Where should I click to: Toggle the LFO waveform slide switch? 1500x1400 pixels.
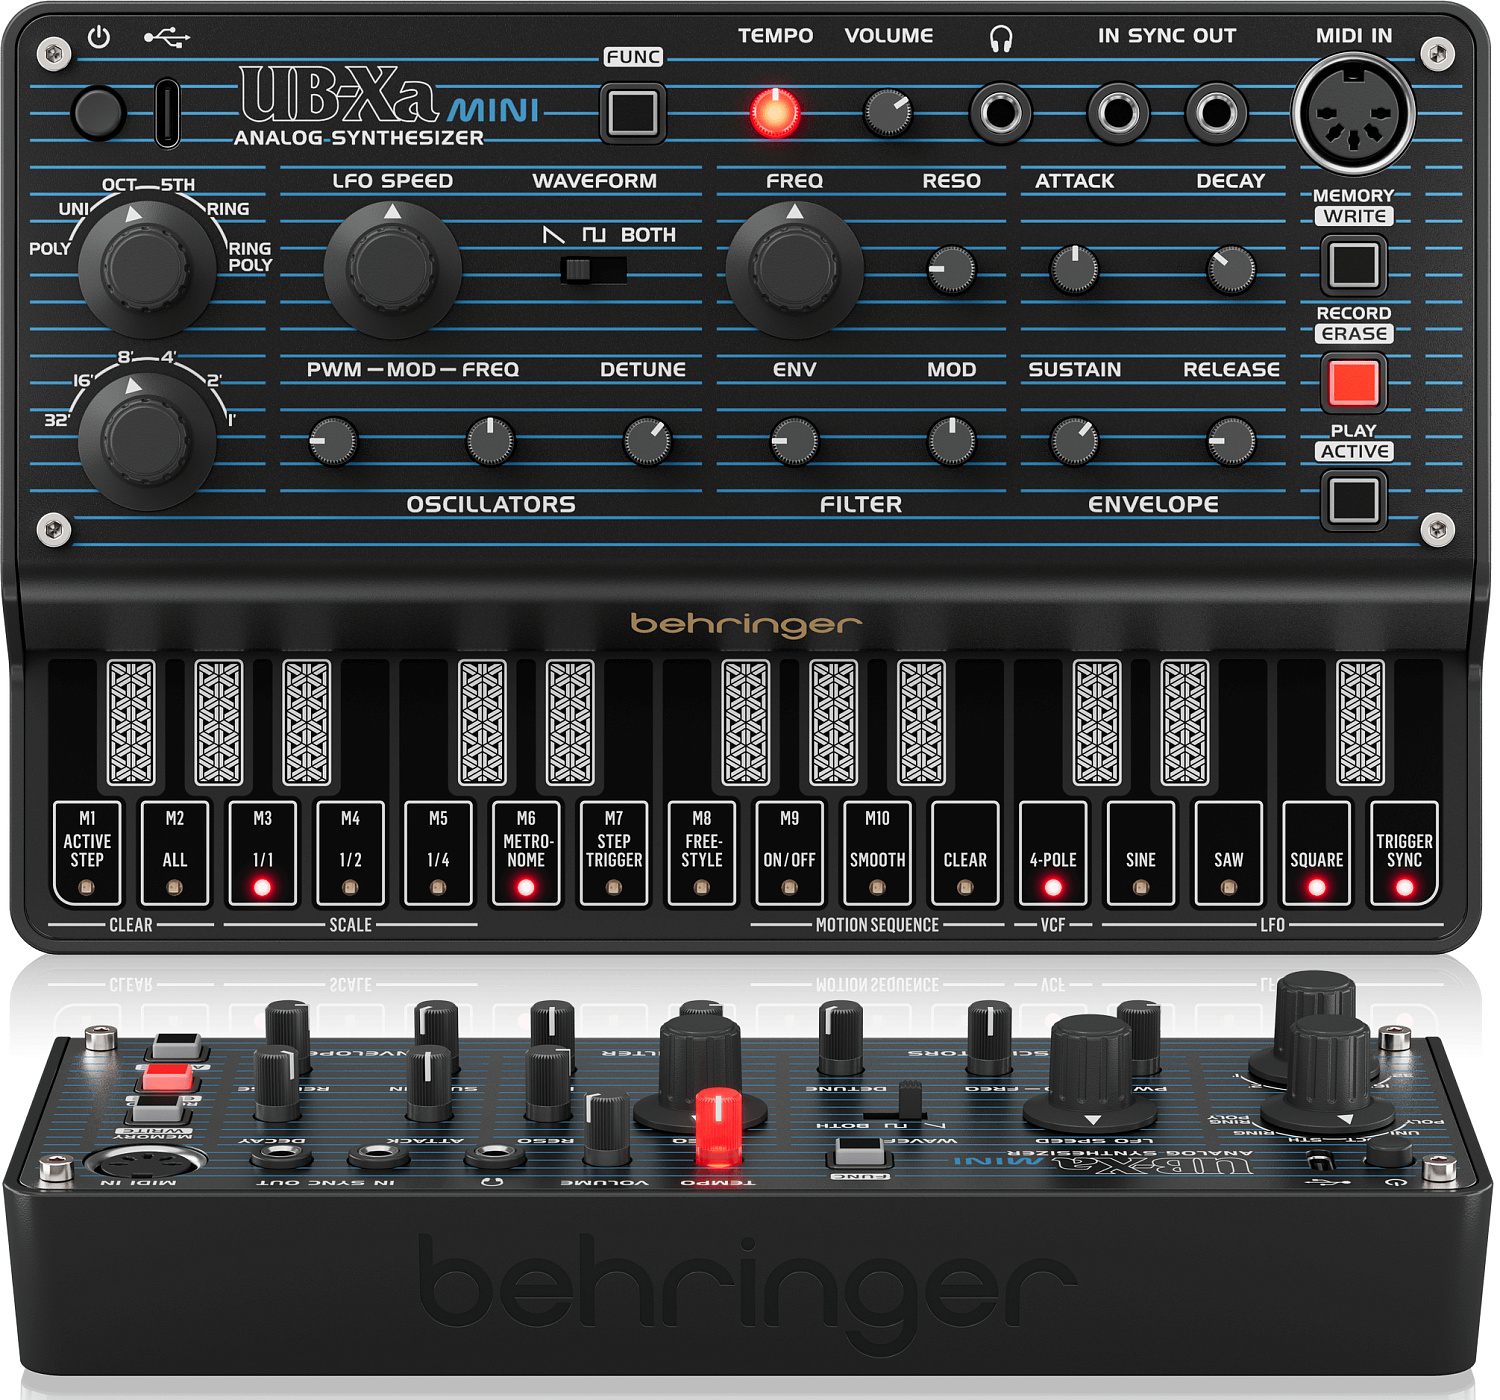[x=594, y=270]
